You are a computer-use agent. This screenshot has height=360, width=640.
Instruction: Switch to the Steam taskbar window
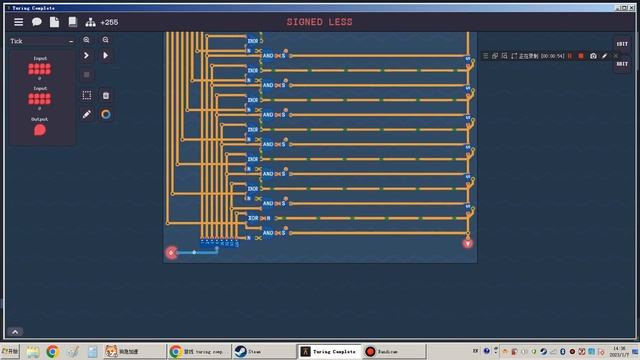coord(264,351)
